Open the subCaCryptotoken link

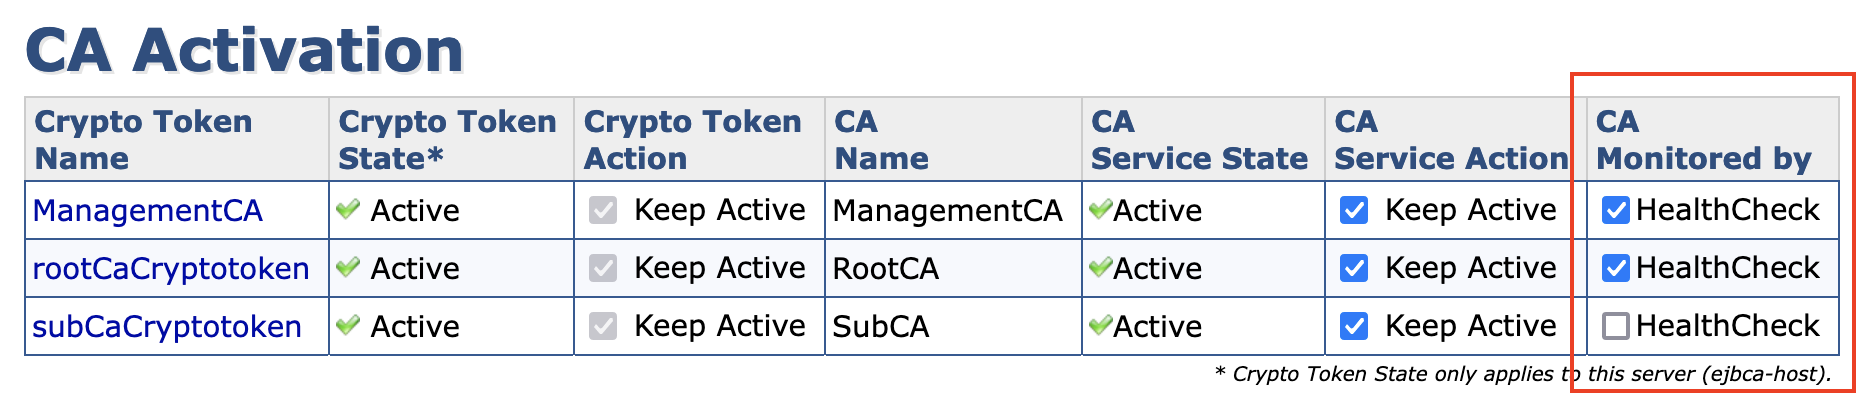(167, 327)
